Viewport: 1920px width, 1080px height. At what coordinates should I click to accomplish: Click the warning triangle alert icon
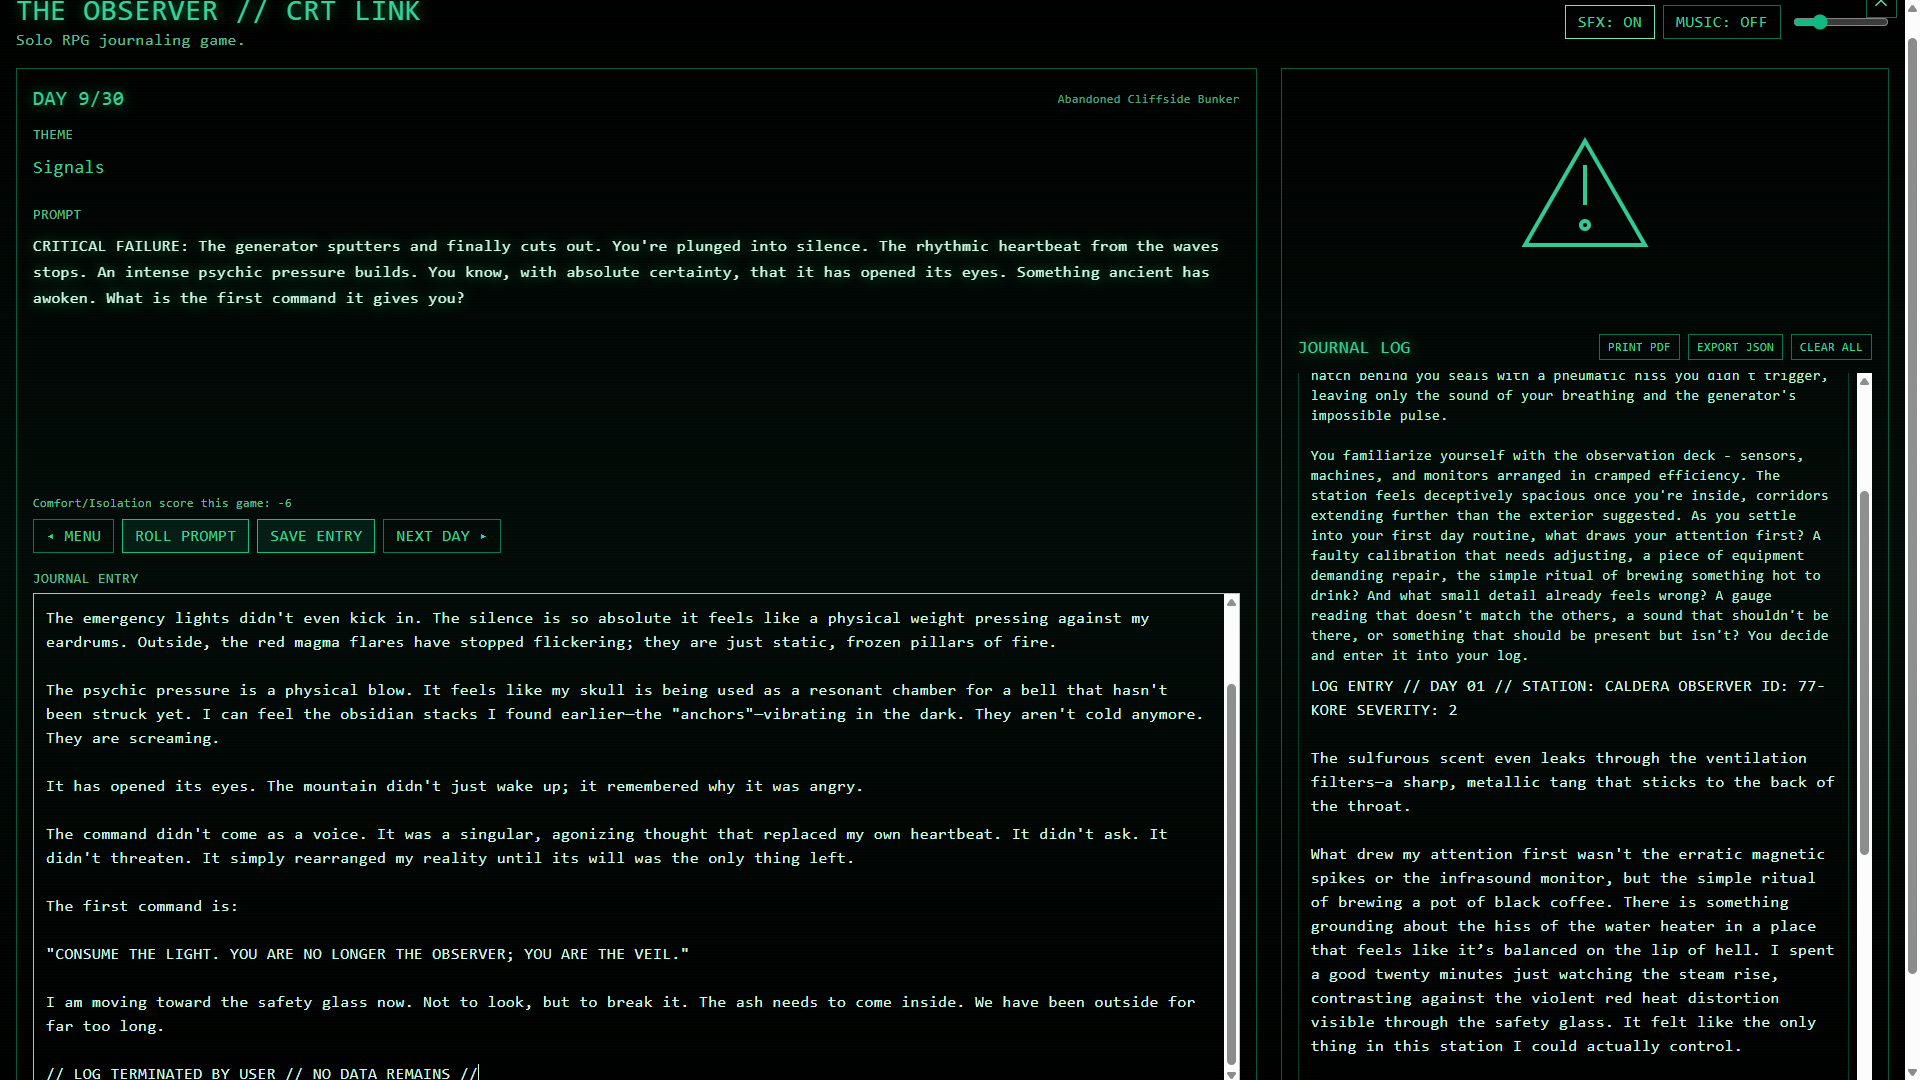[x=1584, y=194]
